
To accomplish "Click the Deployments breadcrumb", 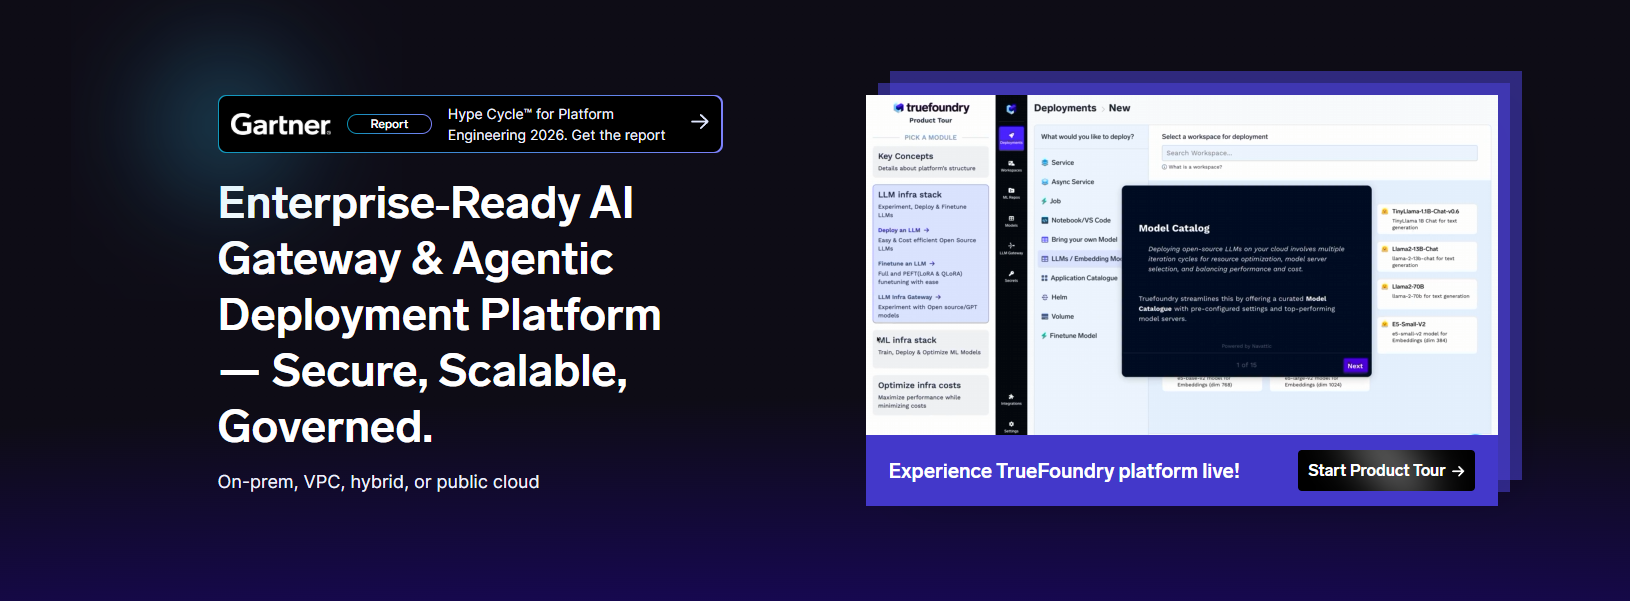I will point(1065,108).
